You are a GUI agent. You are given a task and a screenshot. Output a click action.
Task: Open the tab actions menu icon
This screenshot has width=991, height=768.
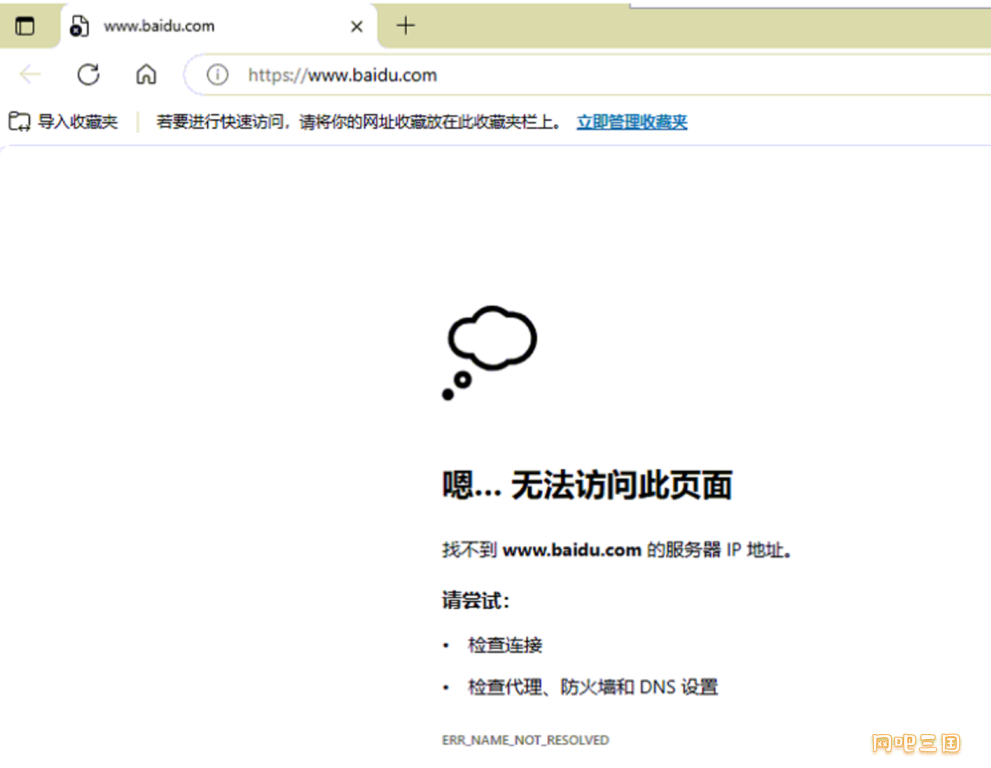point(25,26)
